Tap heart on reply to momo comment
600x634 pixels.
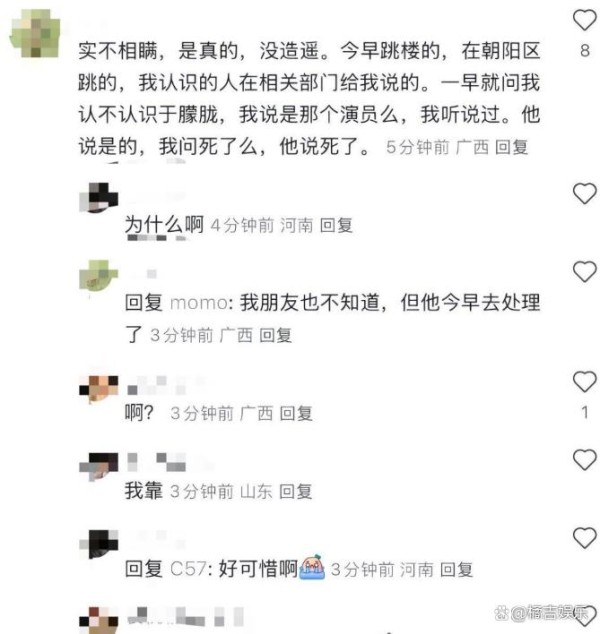pyautogui.click(x=584, y=272)
